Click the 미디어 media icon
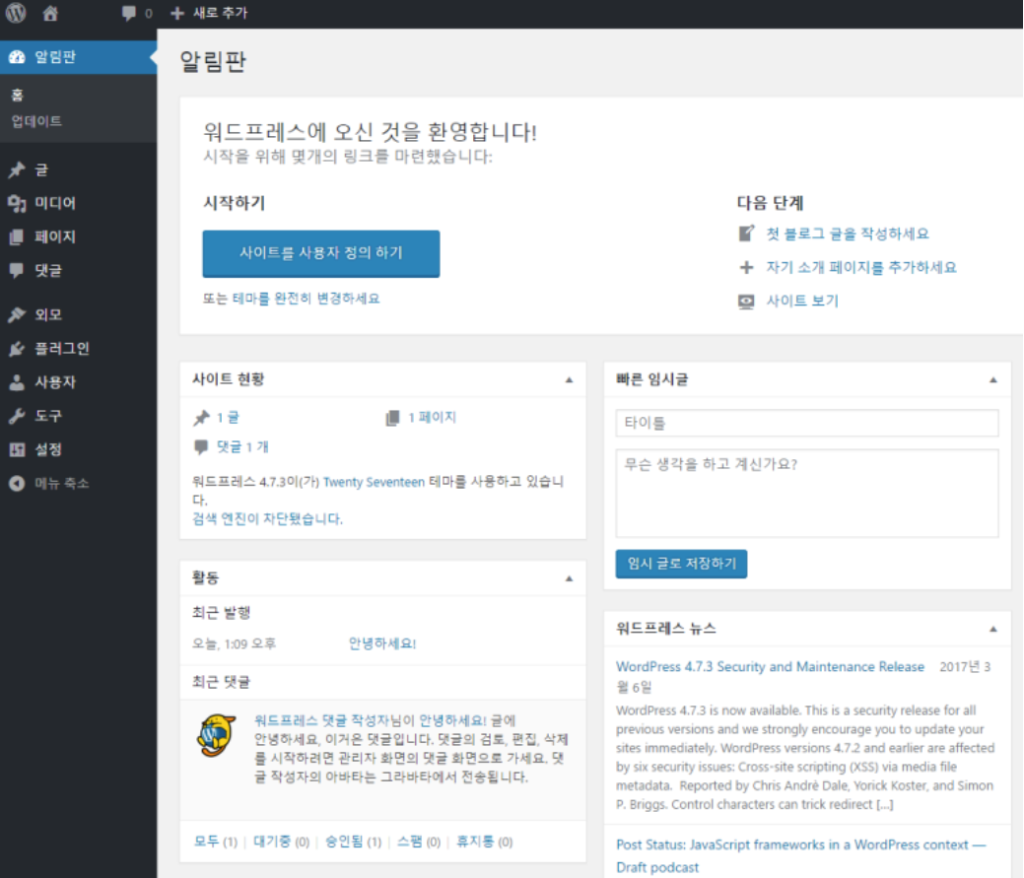The width and height of the screenshot is (1024, 878). pos(17,204)
